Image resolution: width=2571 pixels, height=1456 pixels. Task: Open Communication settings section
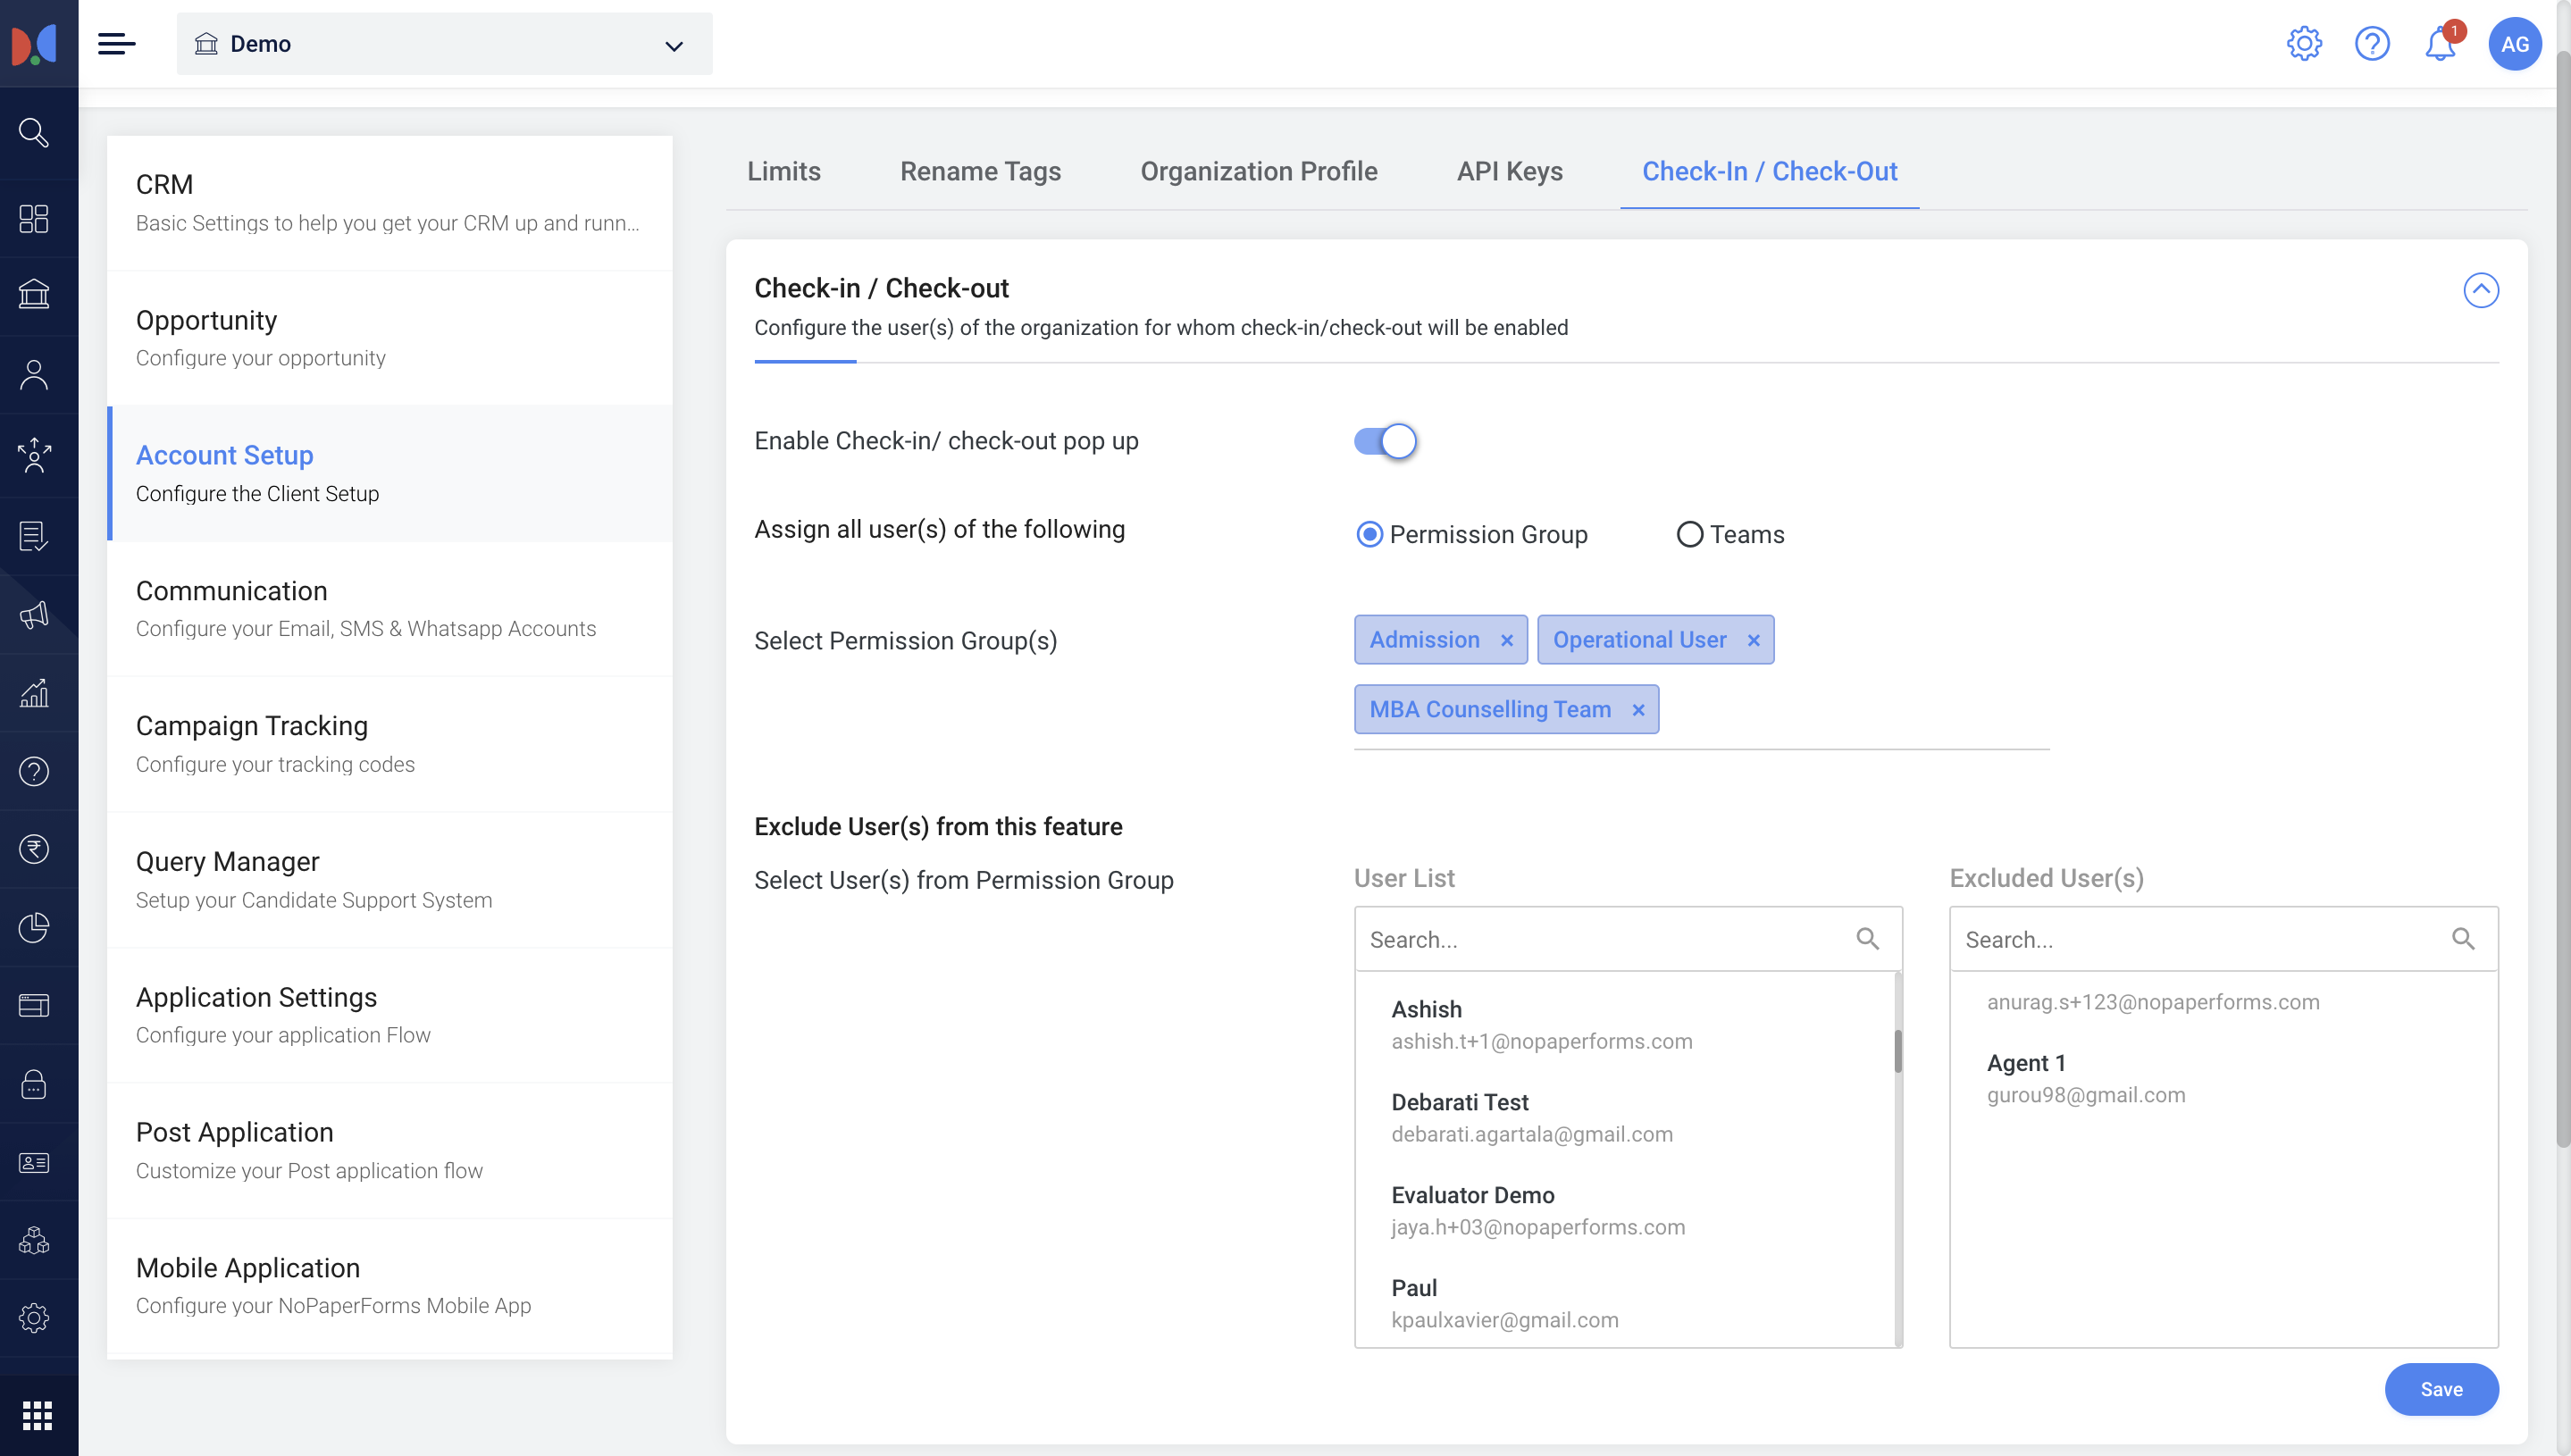tap(389, 609)
